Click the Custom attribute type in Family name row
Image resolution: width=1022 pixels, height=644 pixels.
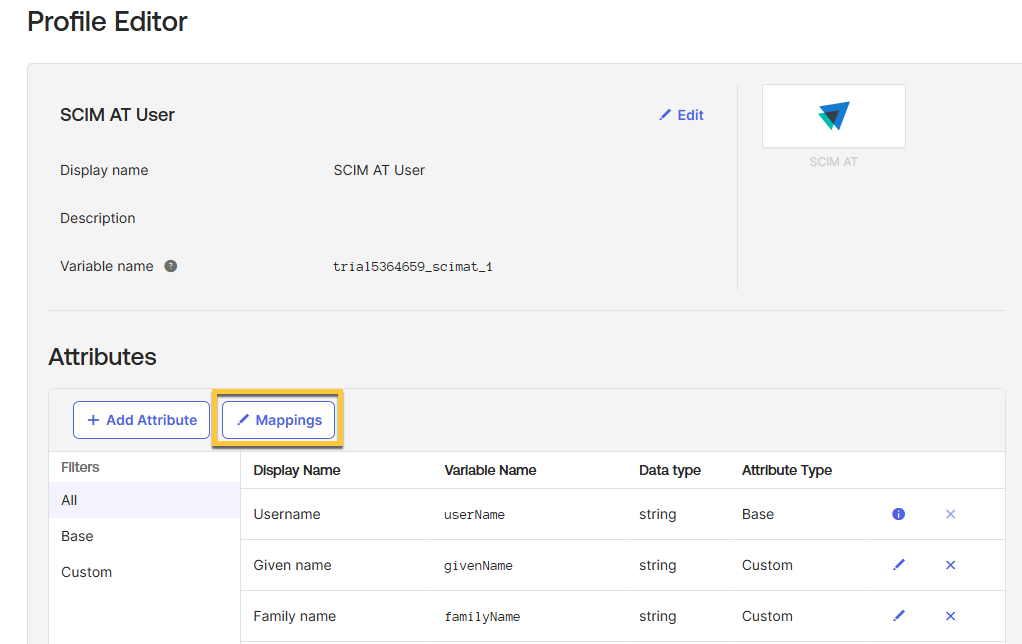tap(767, 615)
